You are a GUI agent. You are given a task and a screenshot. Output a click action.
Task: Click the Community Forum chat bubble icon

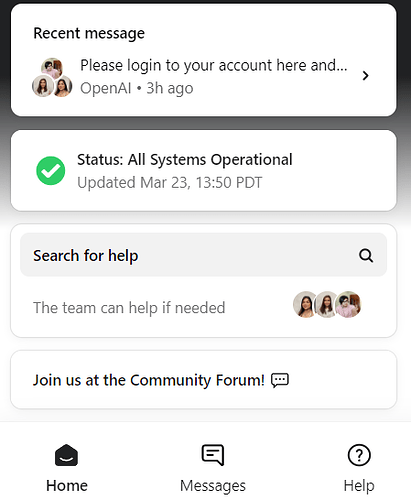[x=280, y=380]
